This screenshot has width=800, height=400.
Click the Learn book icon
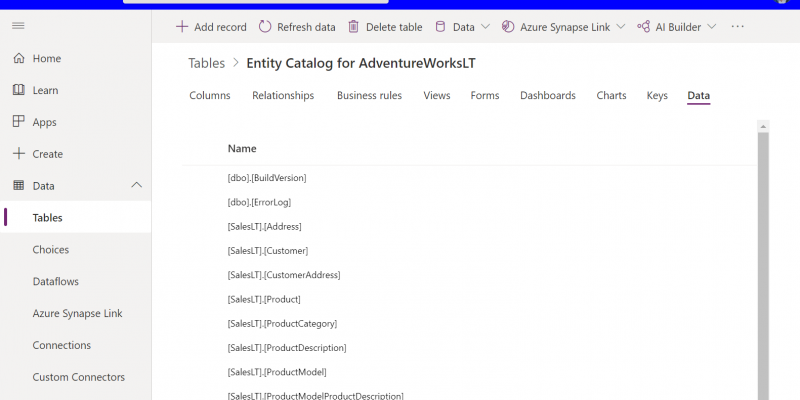[18, 90]
